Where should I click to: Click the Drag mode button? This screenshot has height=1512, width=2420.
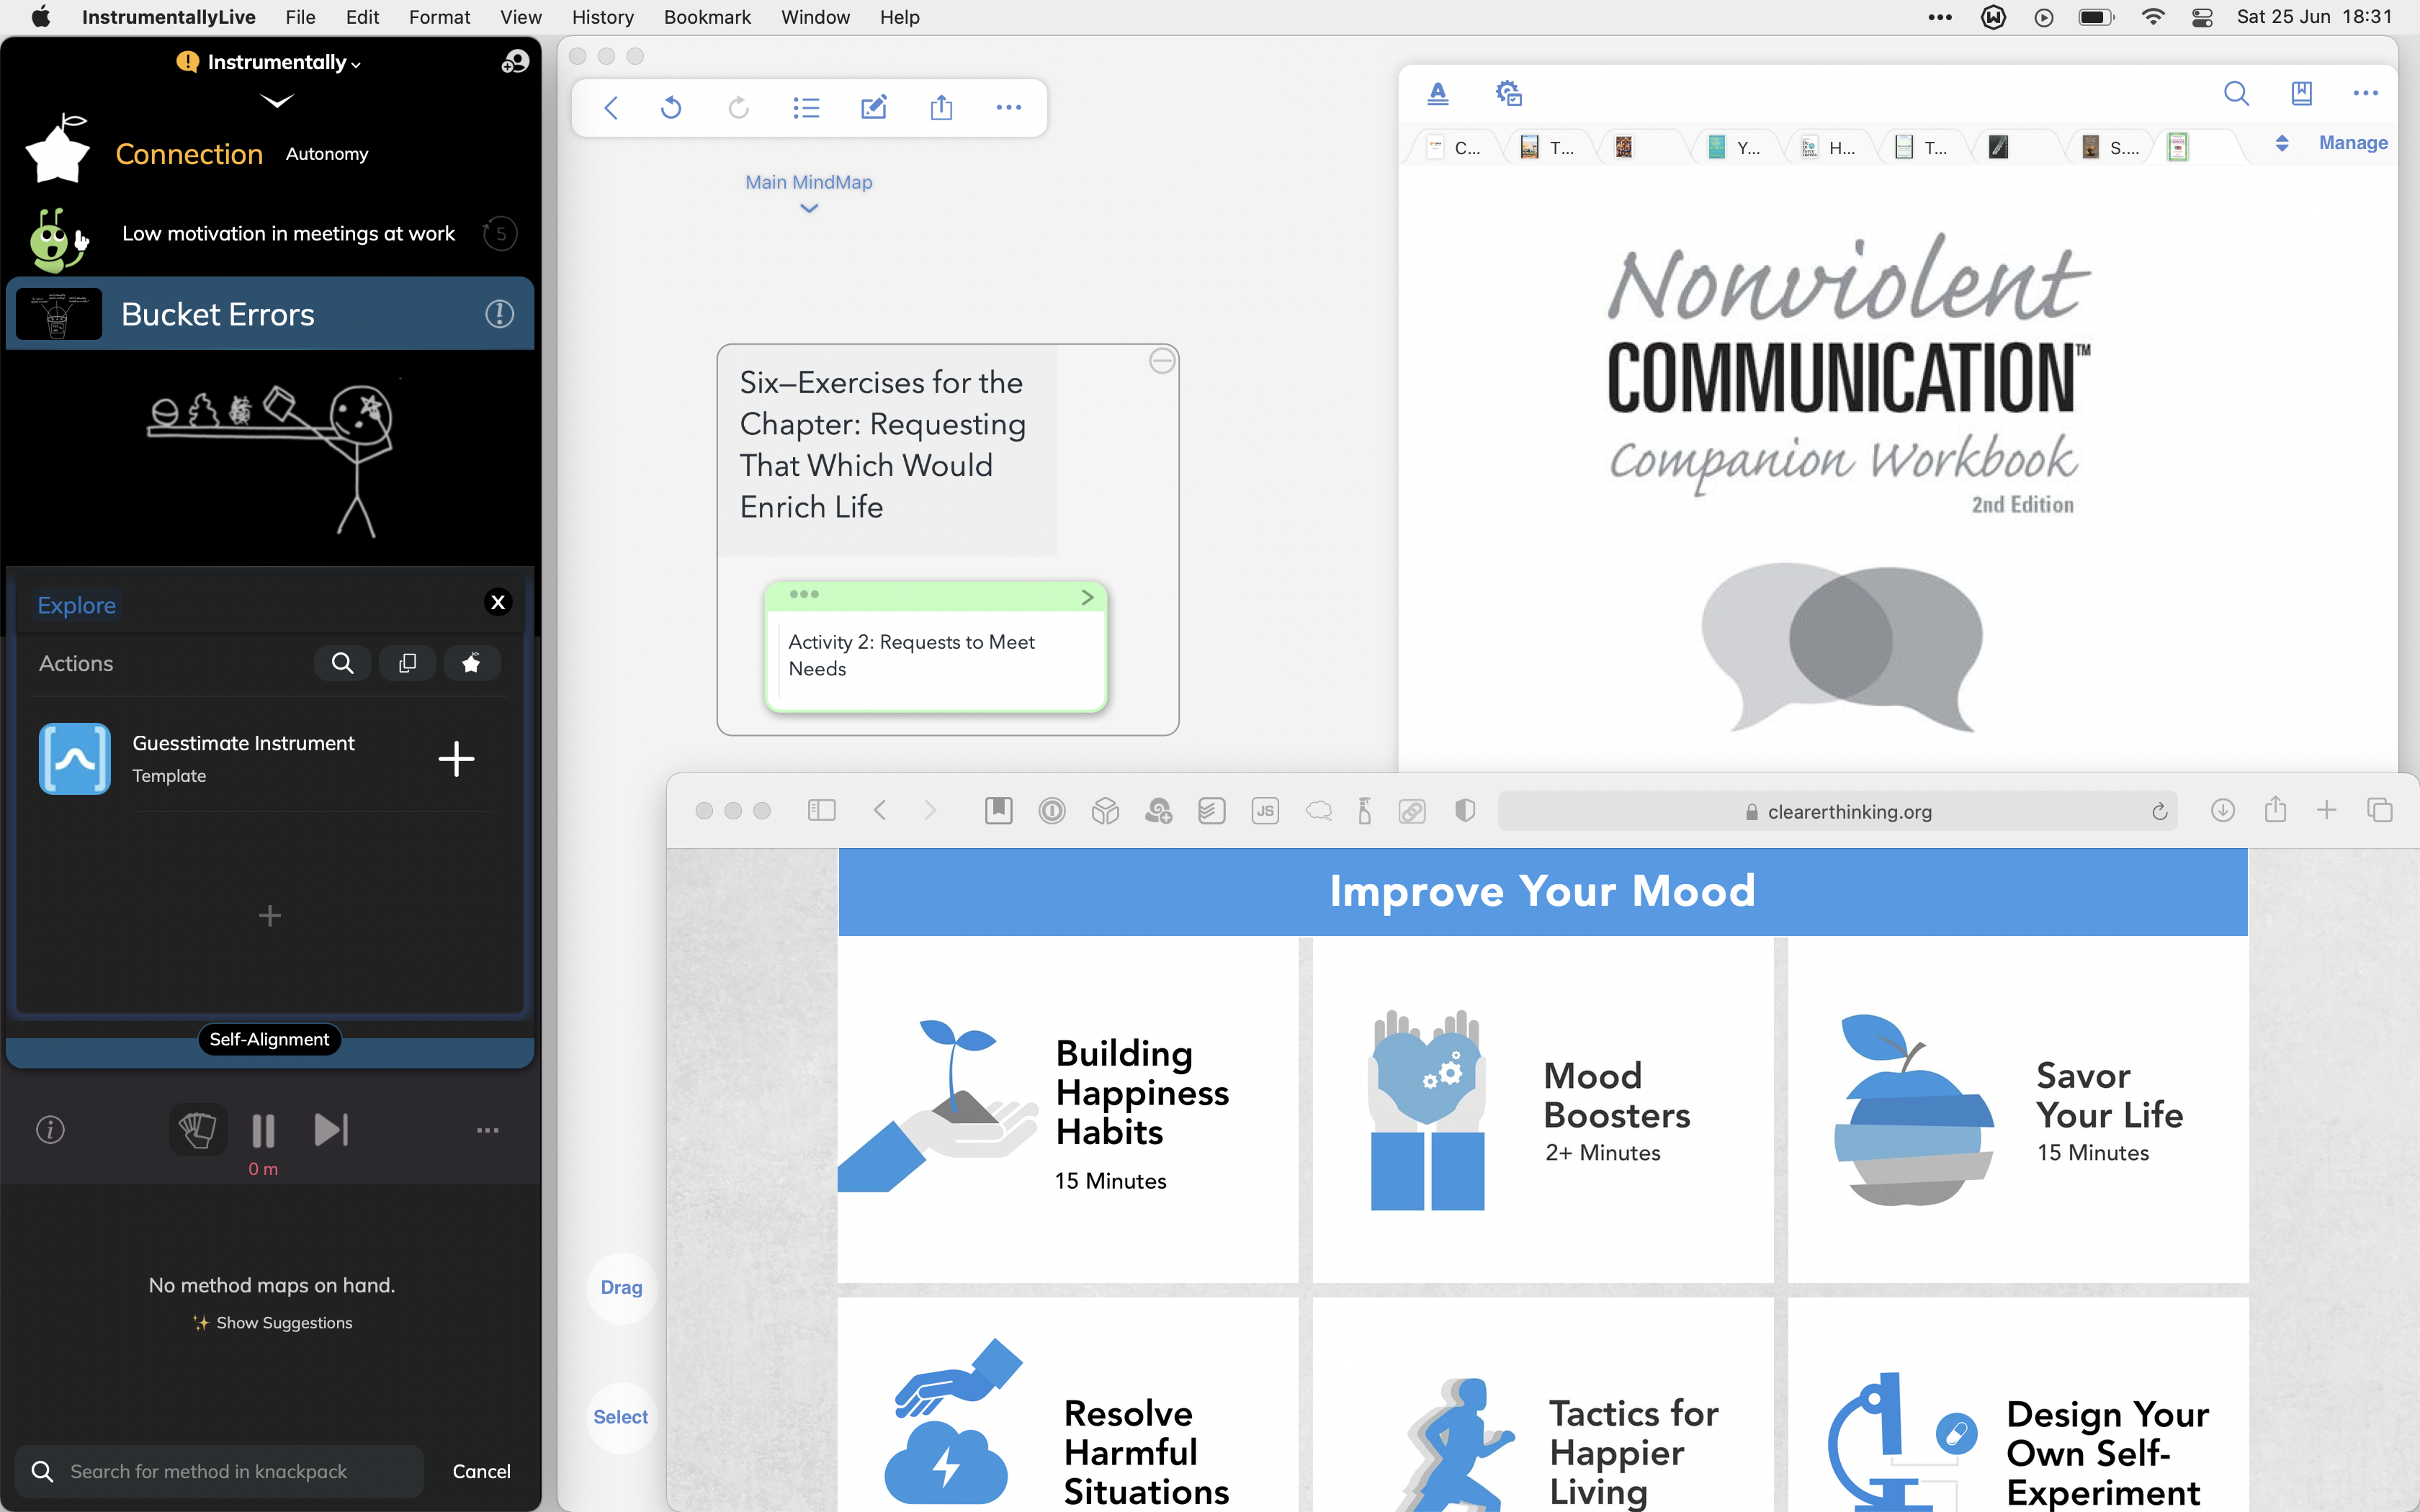pos(621,1287)
